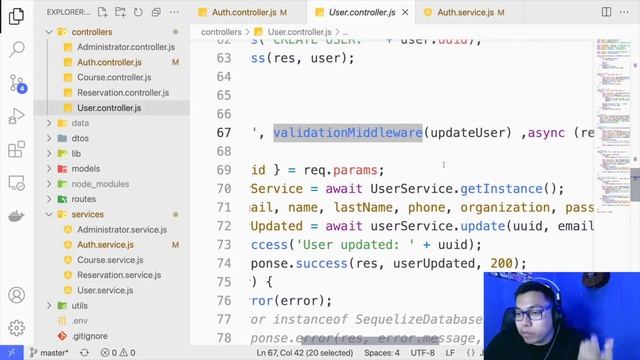Split the editor to the right
This screenshot has width=640, height=360.
[x=606, y=12]
